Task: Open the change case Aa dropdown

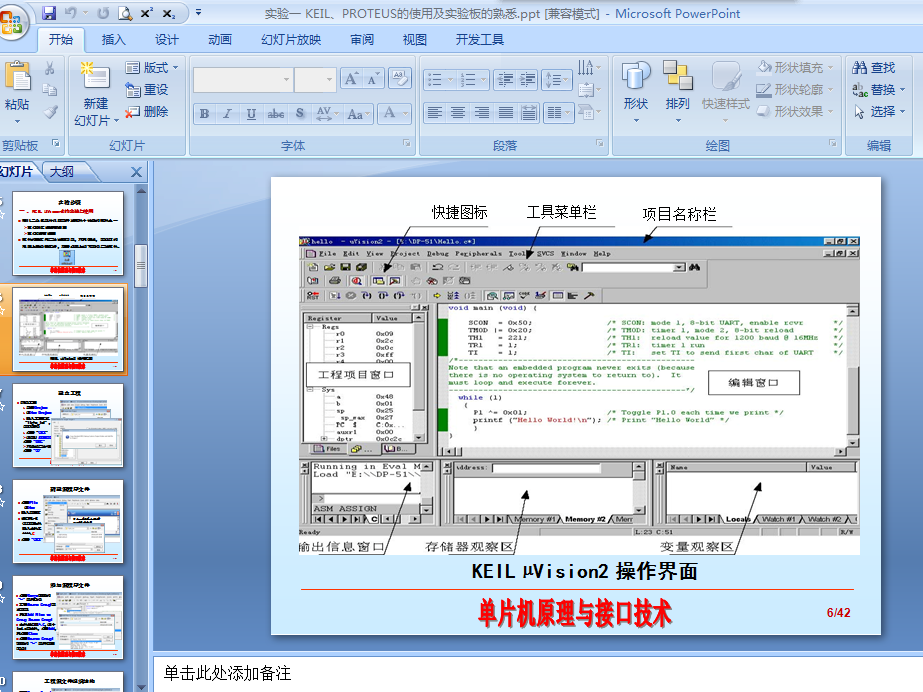Action: pos(359,114)
